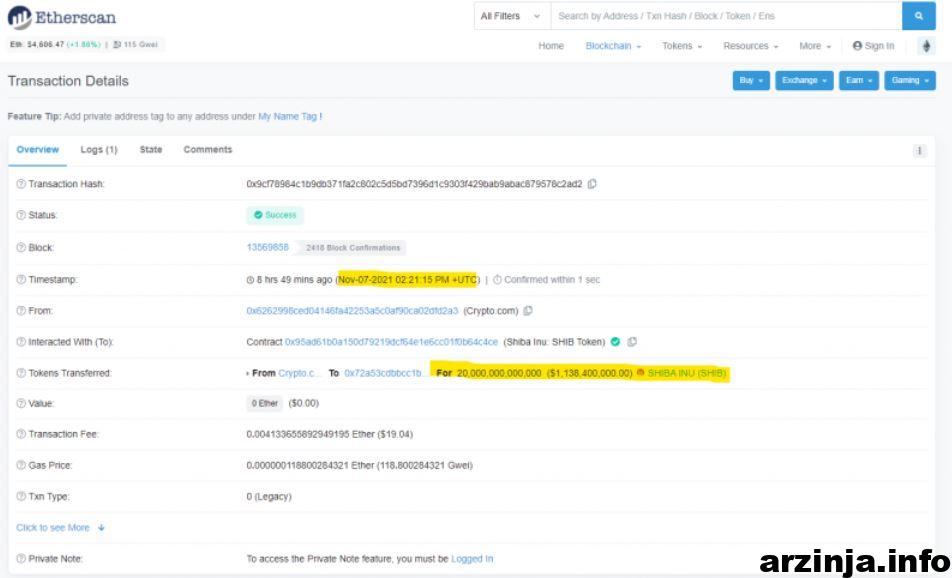Switch to the Logs (1) tab
The height and width of the screenshot is (578, 952).
pos(99,150)
